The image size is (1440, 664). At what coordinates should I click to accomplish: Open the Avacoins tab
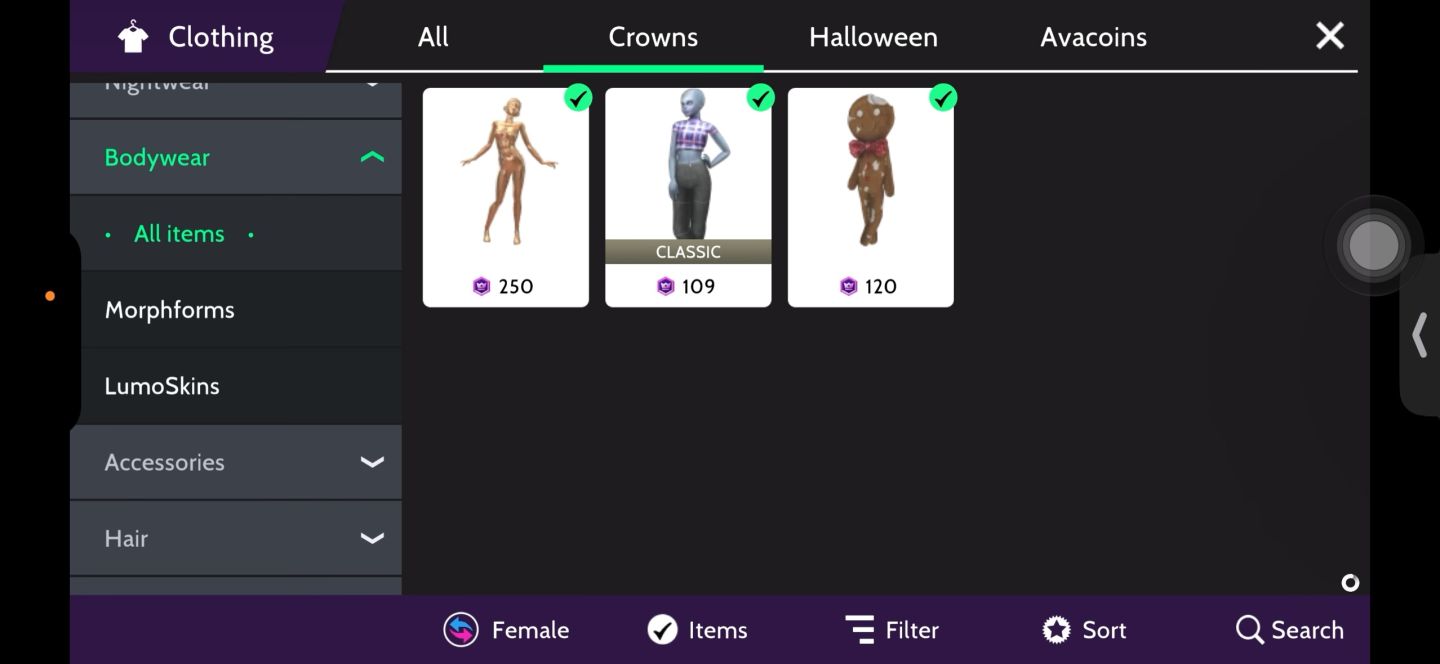click(x=1093, y=37)
